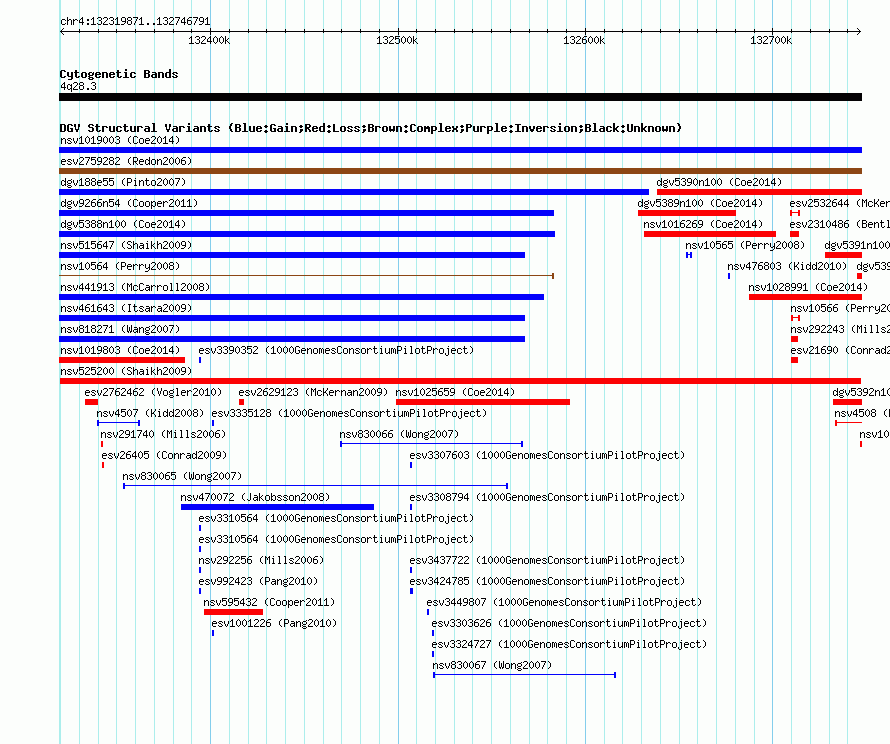Image resolution: width=890 pixels, height=744 pixels.
Task: Click the red nsv1025659 loss bar
Action: click(x=483, y=402)
